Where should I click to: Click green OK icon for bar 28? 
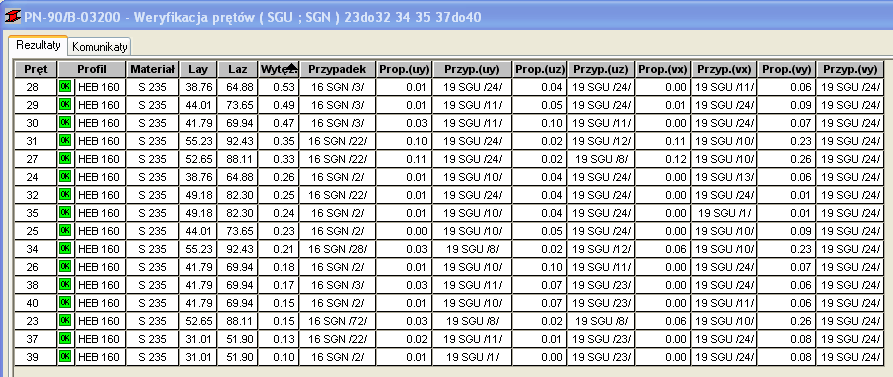[65, 87]
